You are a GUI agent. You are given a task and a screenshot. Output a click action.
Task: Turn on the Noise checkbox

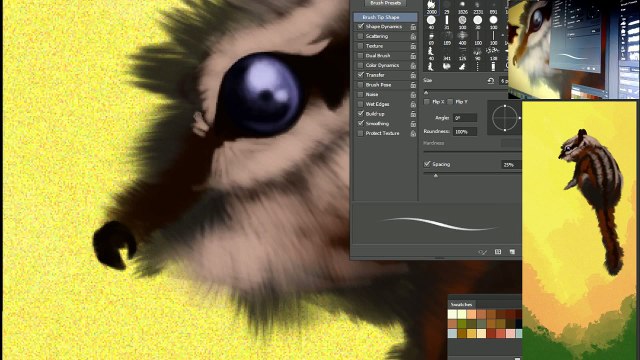point(360,94)
